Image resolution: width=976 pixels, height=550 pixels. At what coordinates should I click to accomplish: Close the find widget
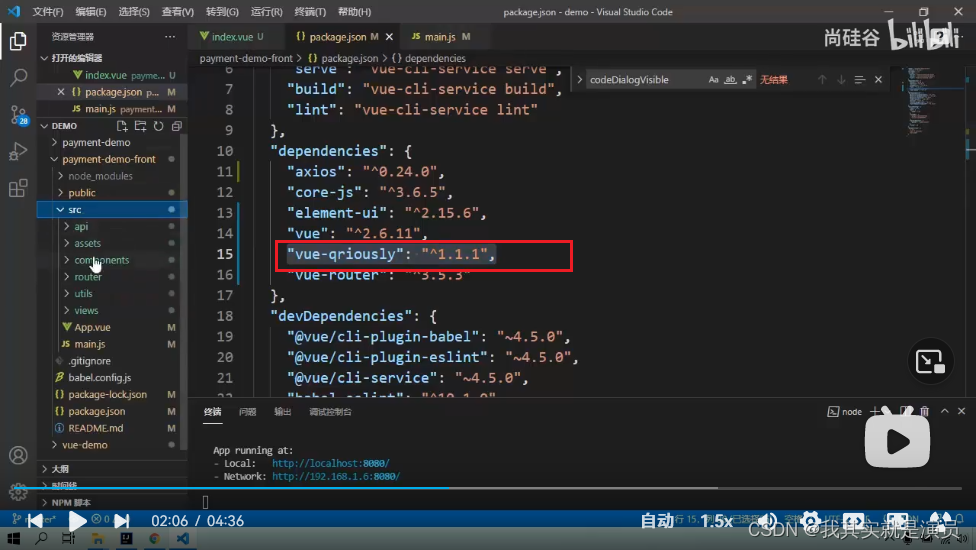878,80
